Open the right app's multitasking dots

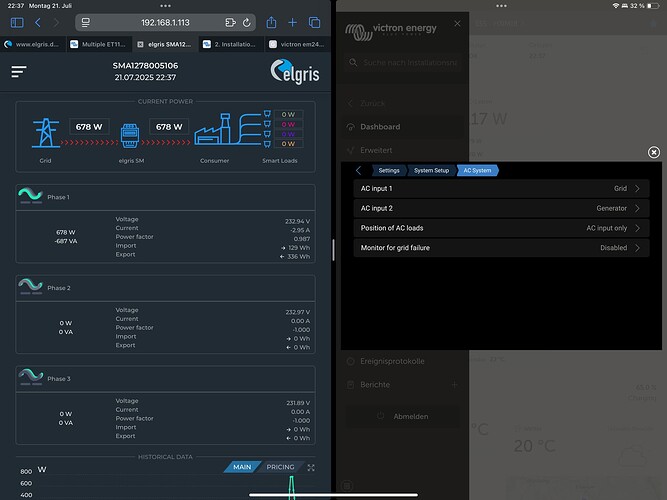point(501,6)
